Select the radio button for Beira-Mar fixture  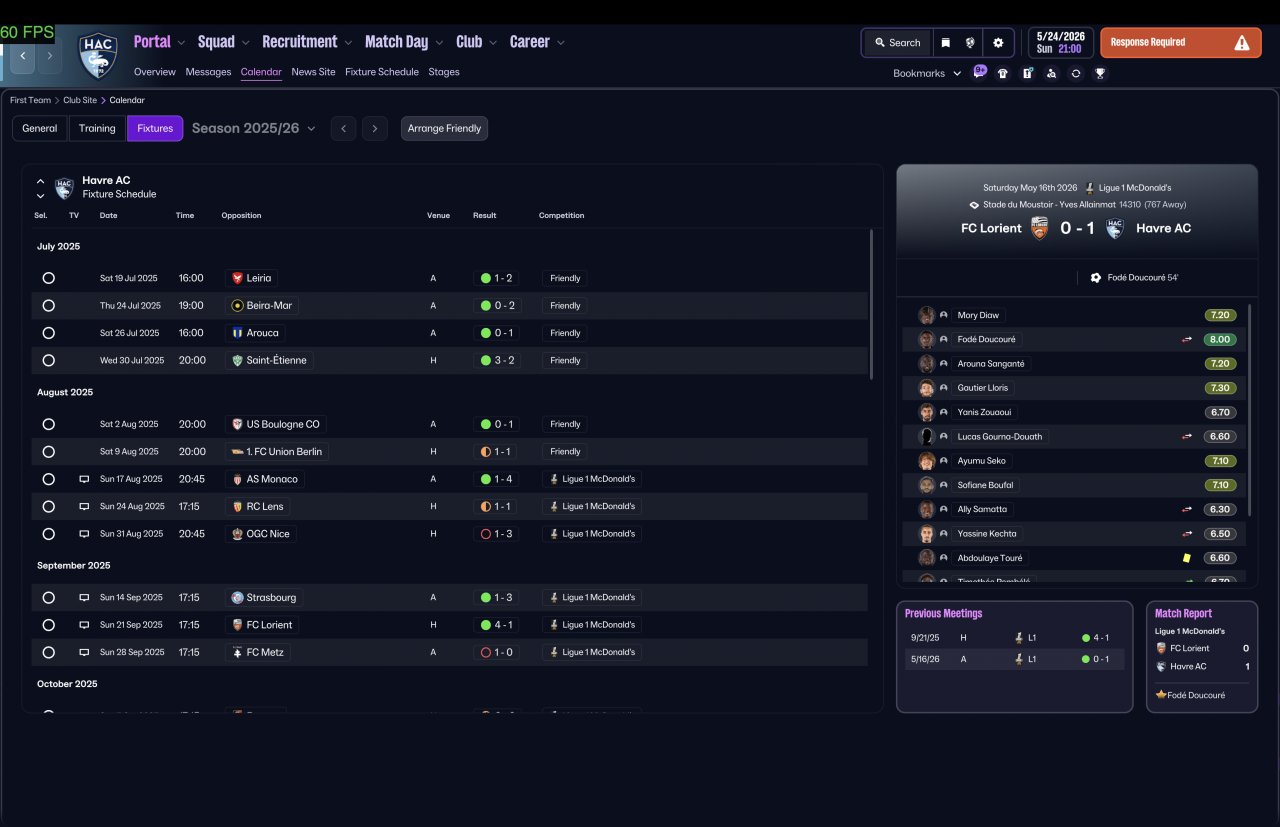48,305
